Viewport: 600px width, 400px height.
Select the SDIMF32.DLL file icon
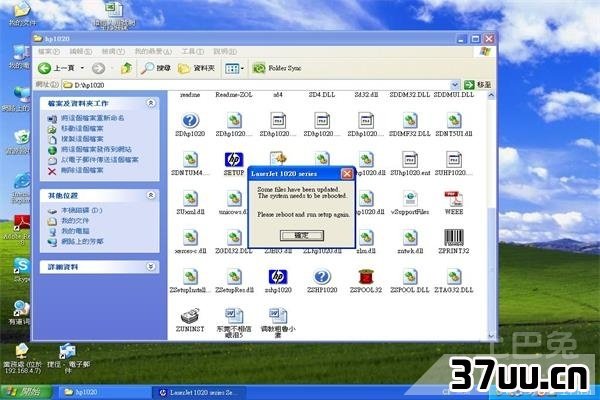(410, 121)
